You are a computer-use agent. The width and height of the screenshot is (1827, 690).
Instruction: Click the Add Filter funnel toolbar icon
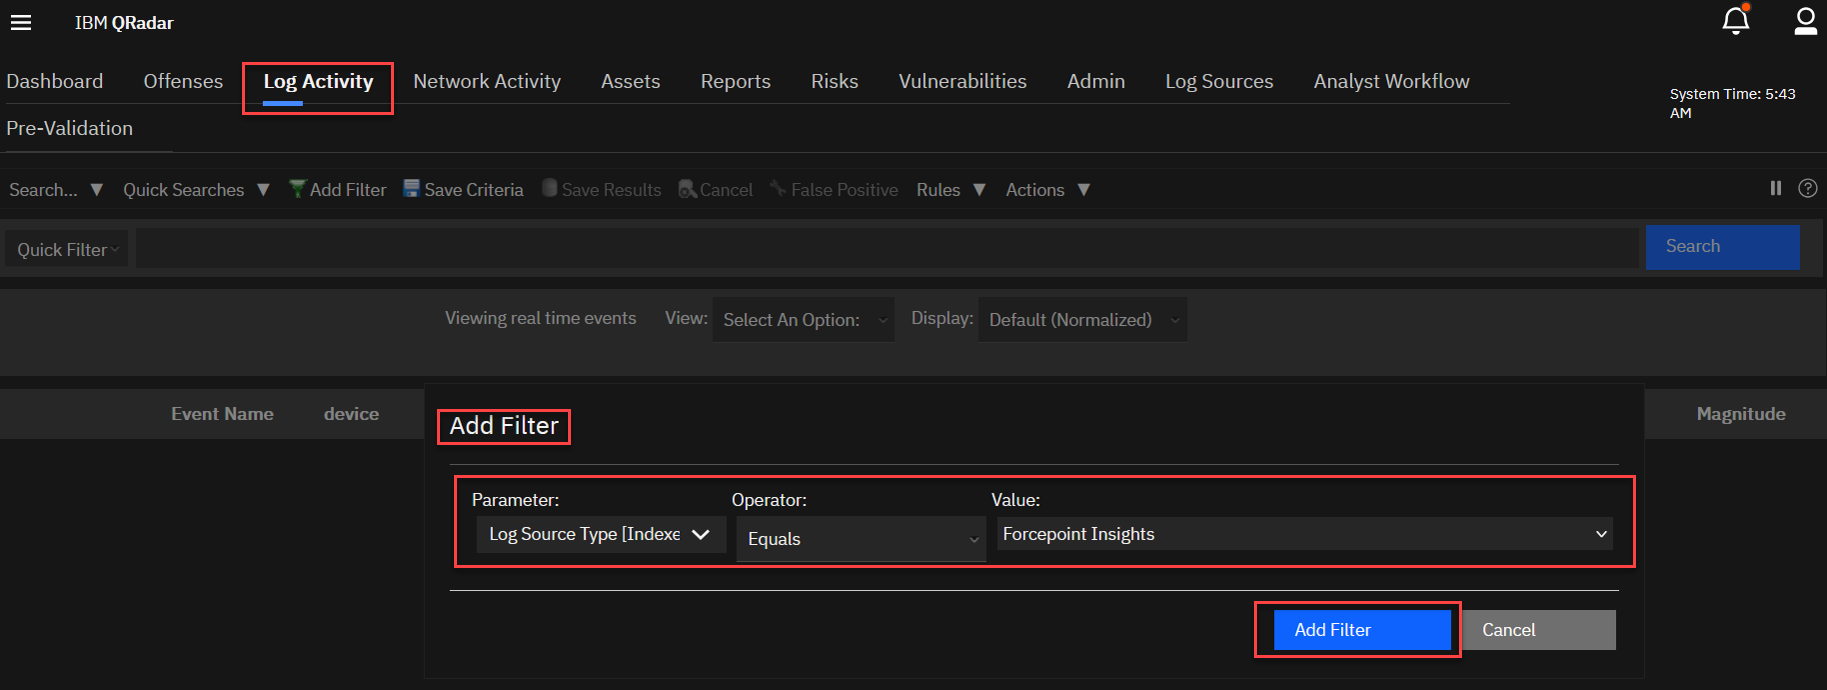(297, 189)
